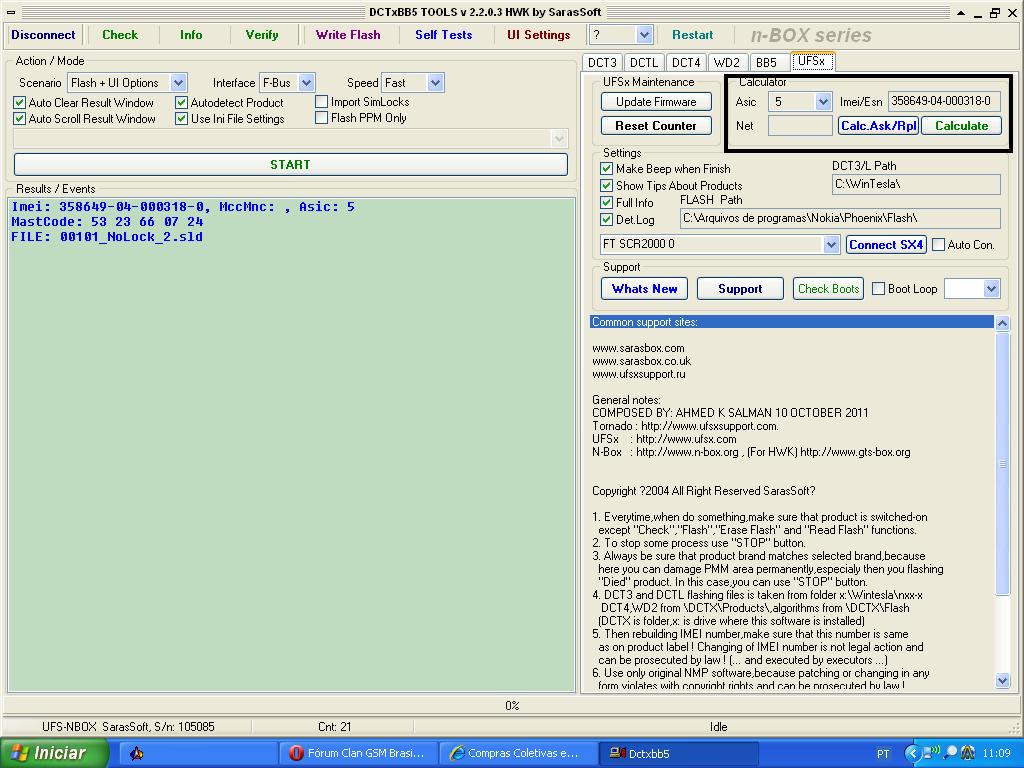Click the 0% progress bar
The width and height of the screenshot is (1024, 768).
point(512,706)
